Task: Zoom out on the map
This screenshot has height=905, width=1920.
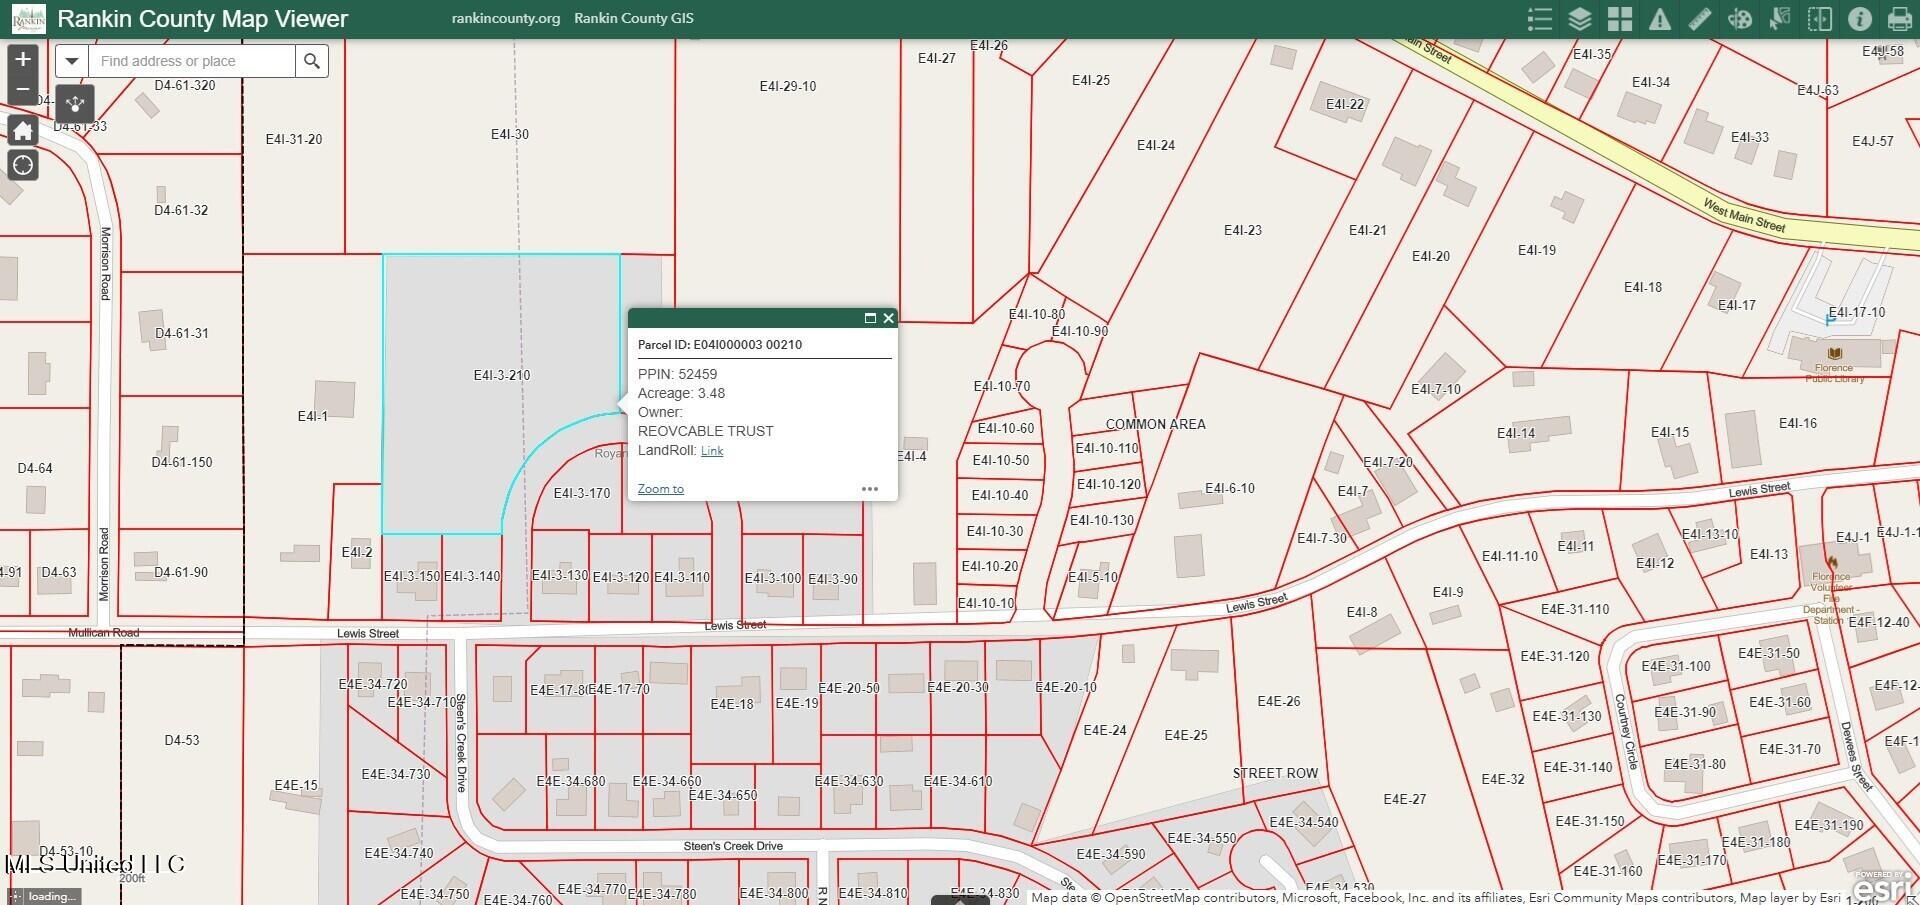Action: coord(23,89)
